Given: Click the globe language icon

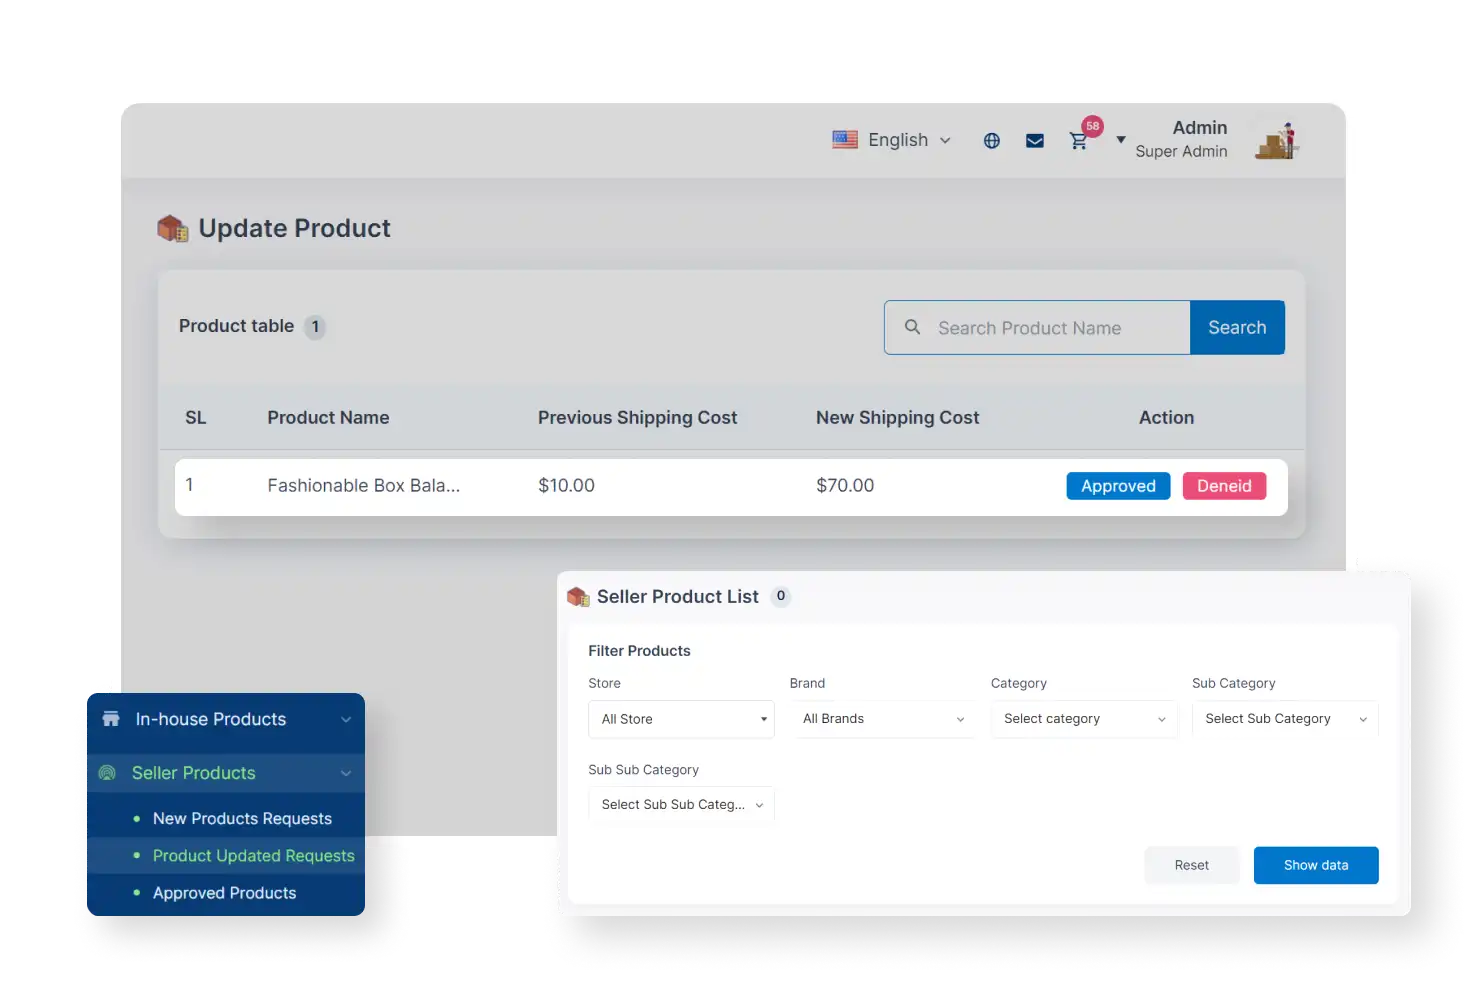Looking at the screenshot, I should 991,140.
